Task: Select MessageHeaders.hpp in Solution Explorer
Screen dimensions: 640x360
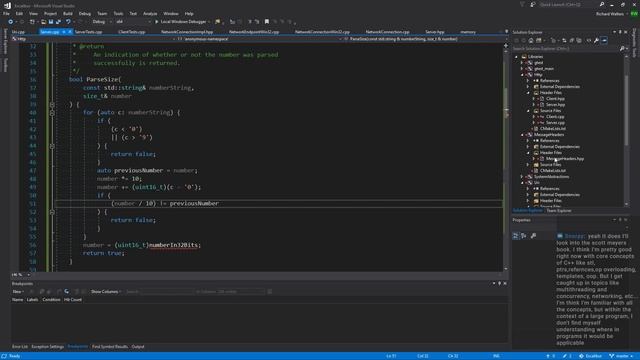Action: 565,159
